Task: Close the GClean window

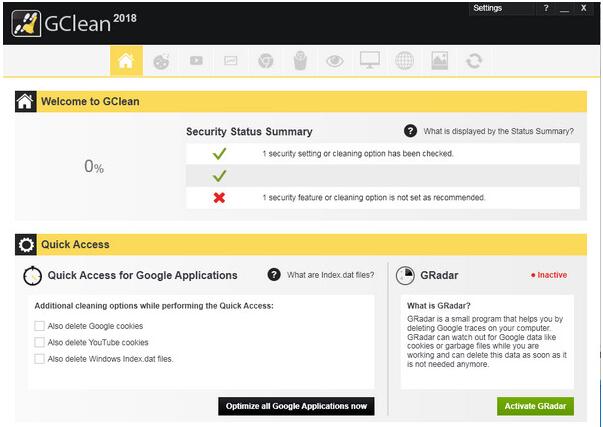Action: click(584, 8)
